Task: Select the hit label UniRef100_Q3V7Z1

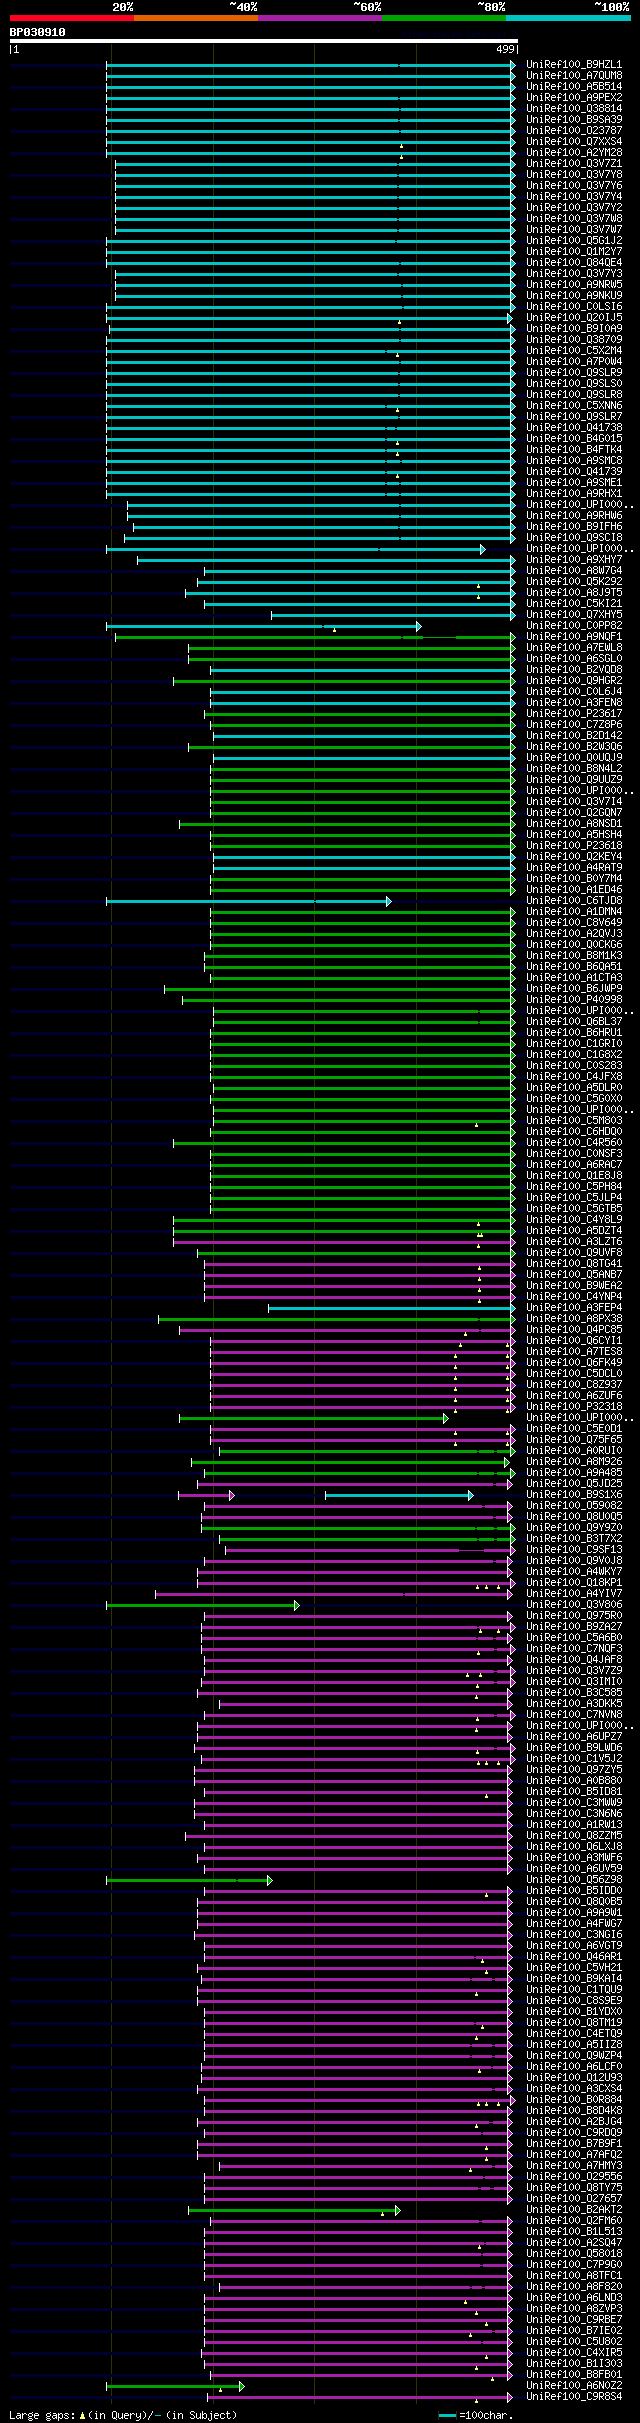Action: (574, 164)
